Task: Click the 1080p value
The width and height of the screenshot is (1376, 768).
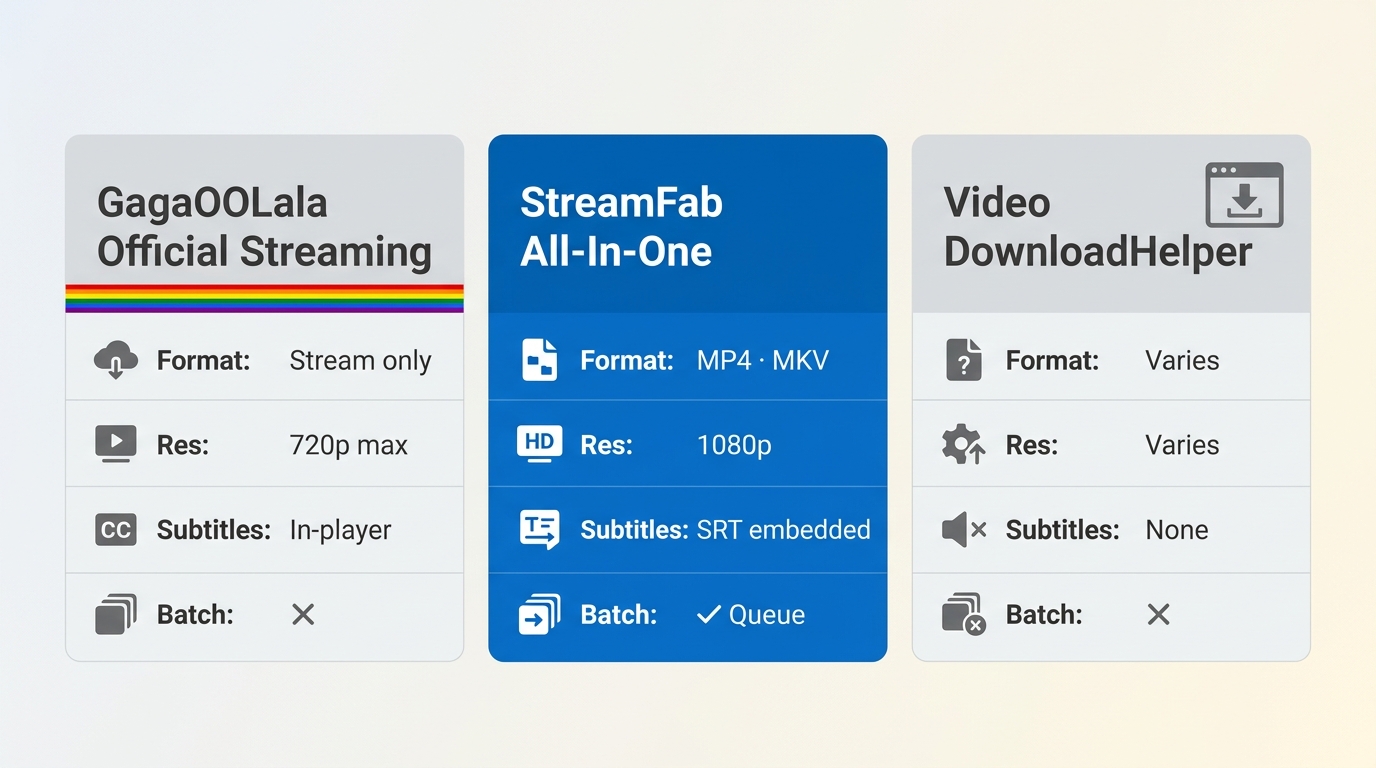Action: pyautogui.click(x=734, y=445)
